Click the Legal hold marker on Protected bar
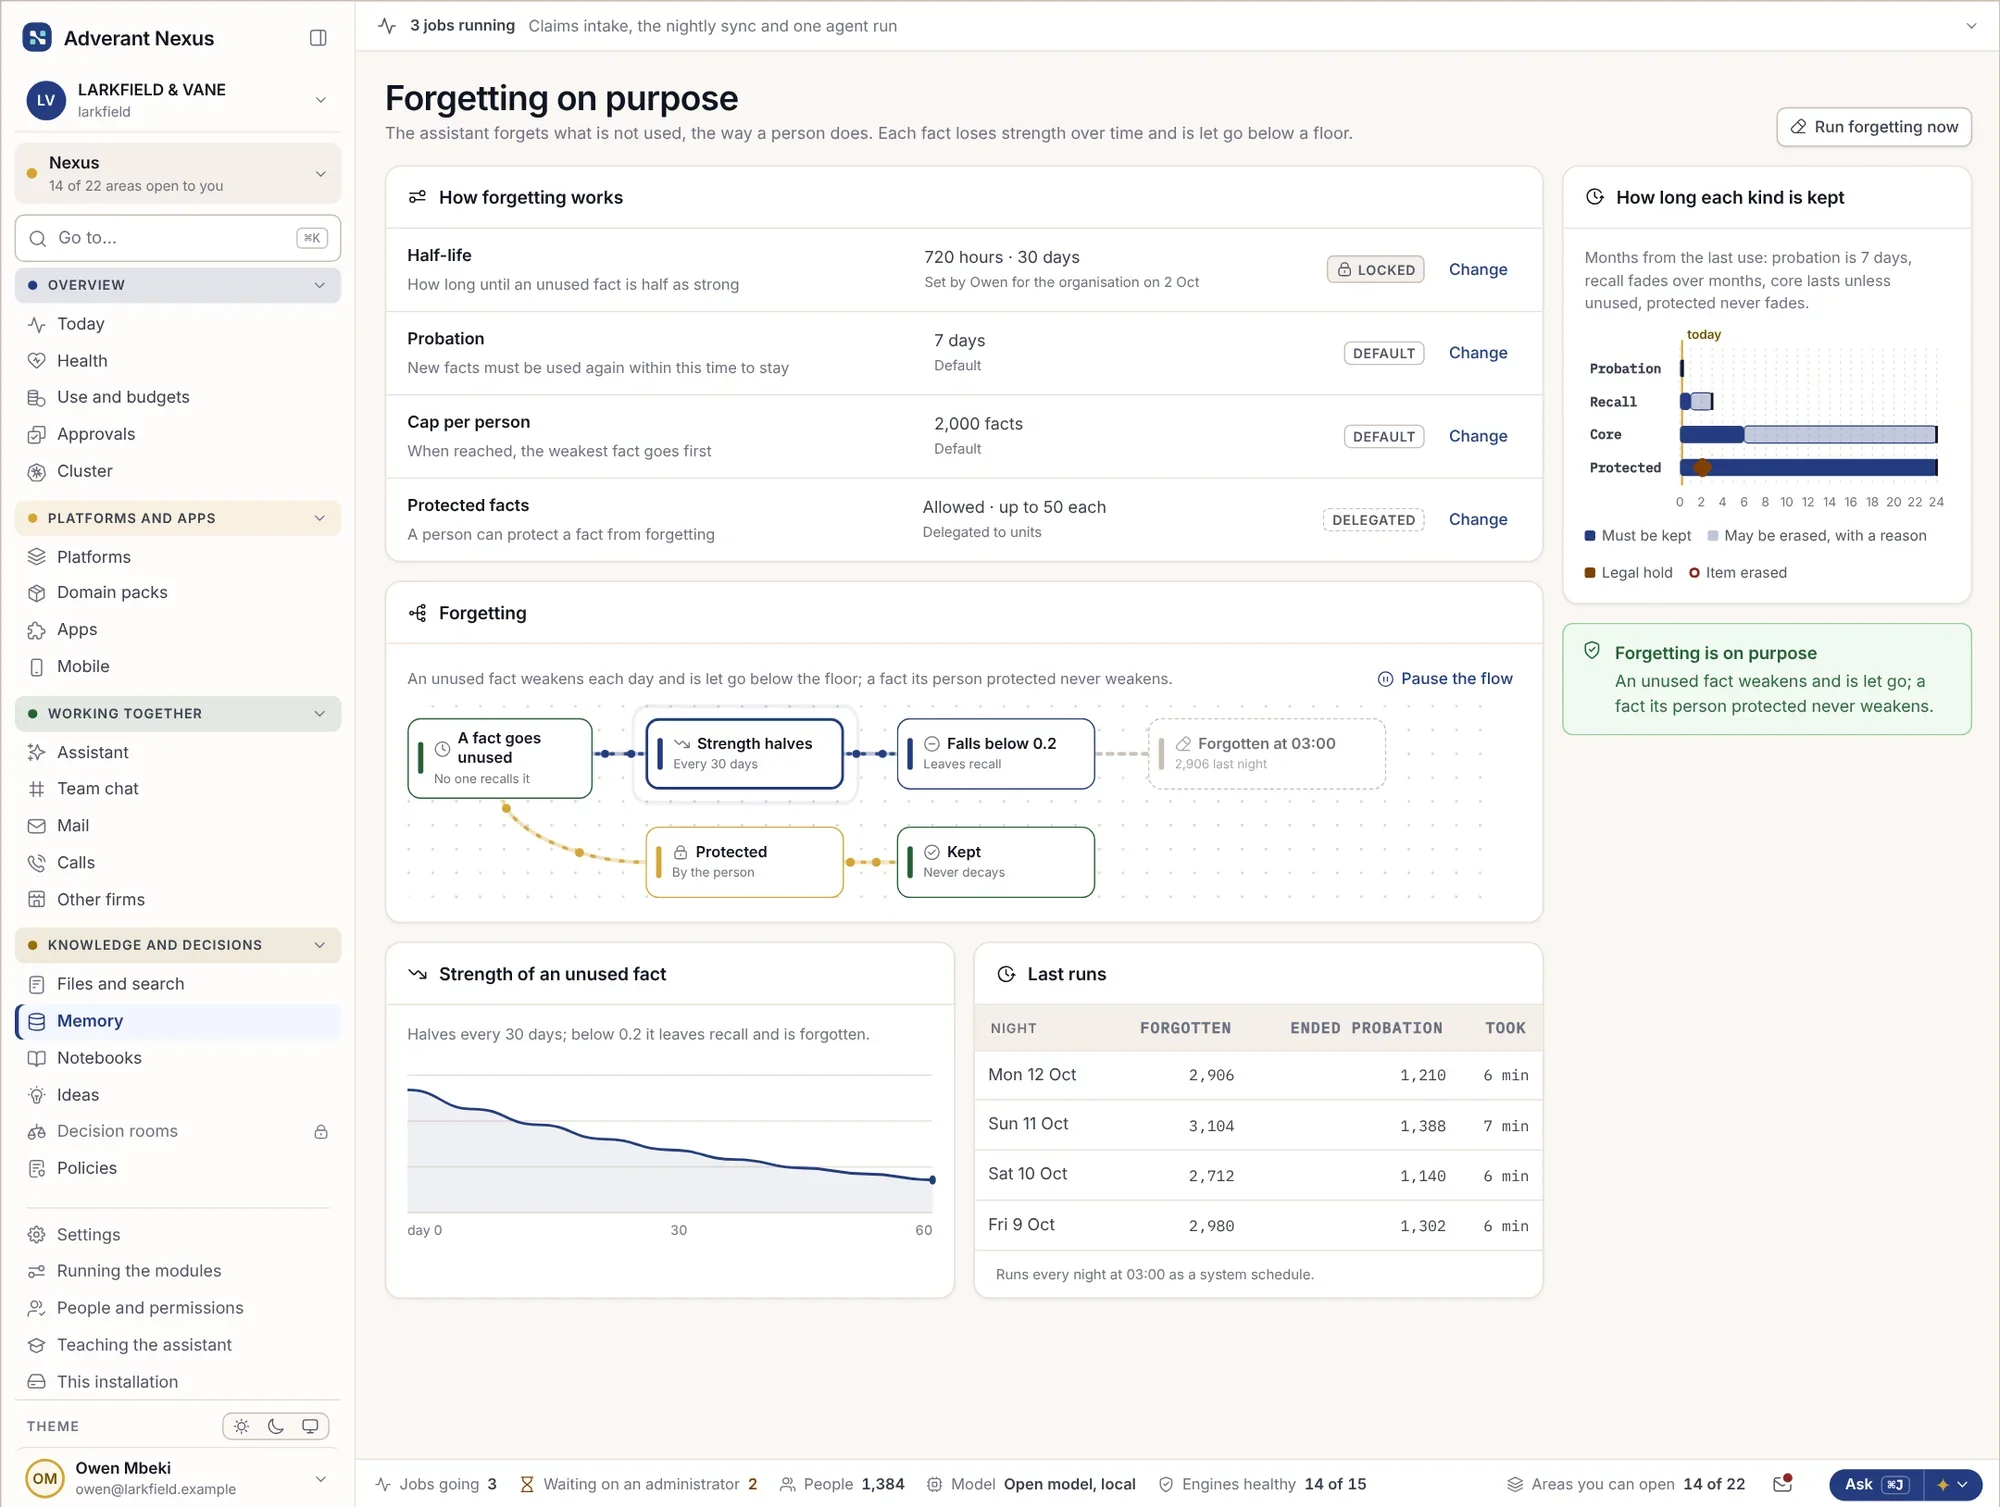2000x1507 pixels. [1702, 467]
